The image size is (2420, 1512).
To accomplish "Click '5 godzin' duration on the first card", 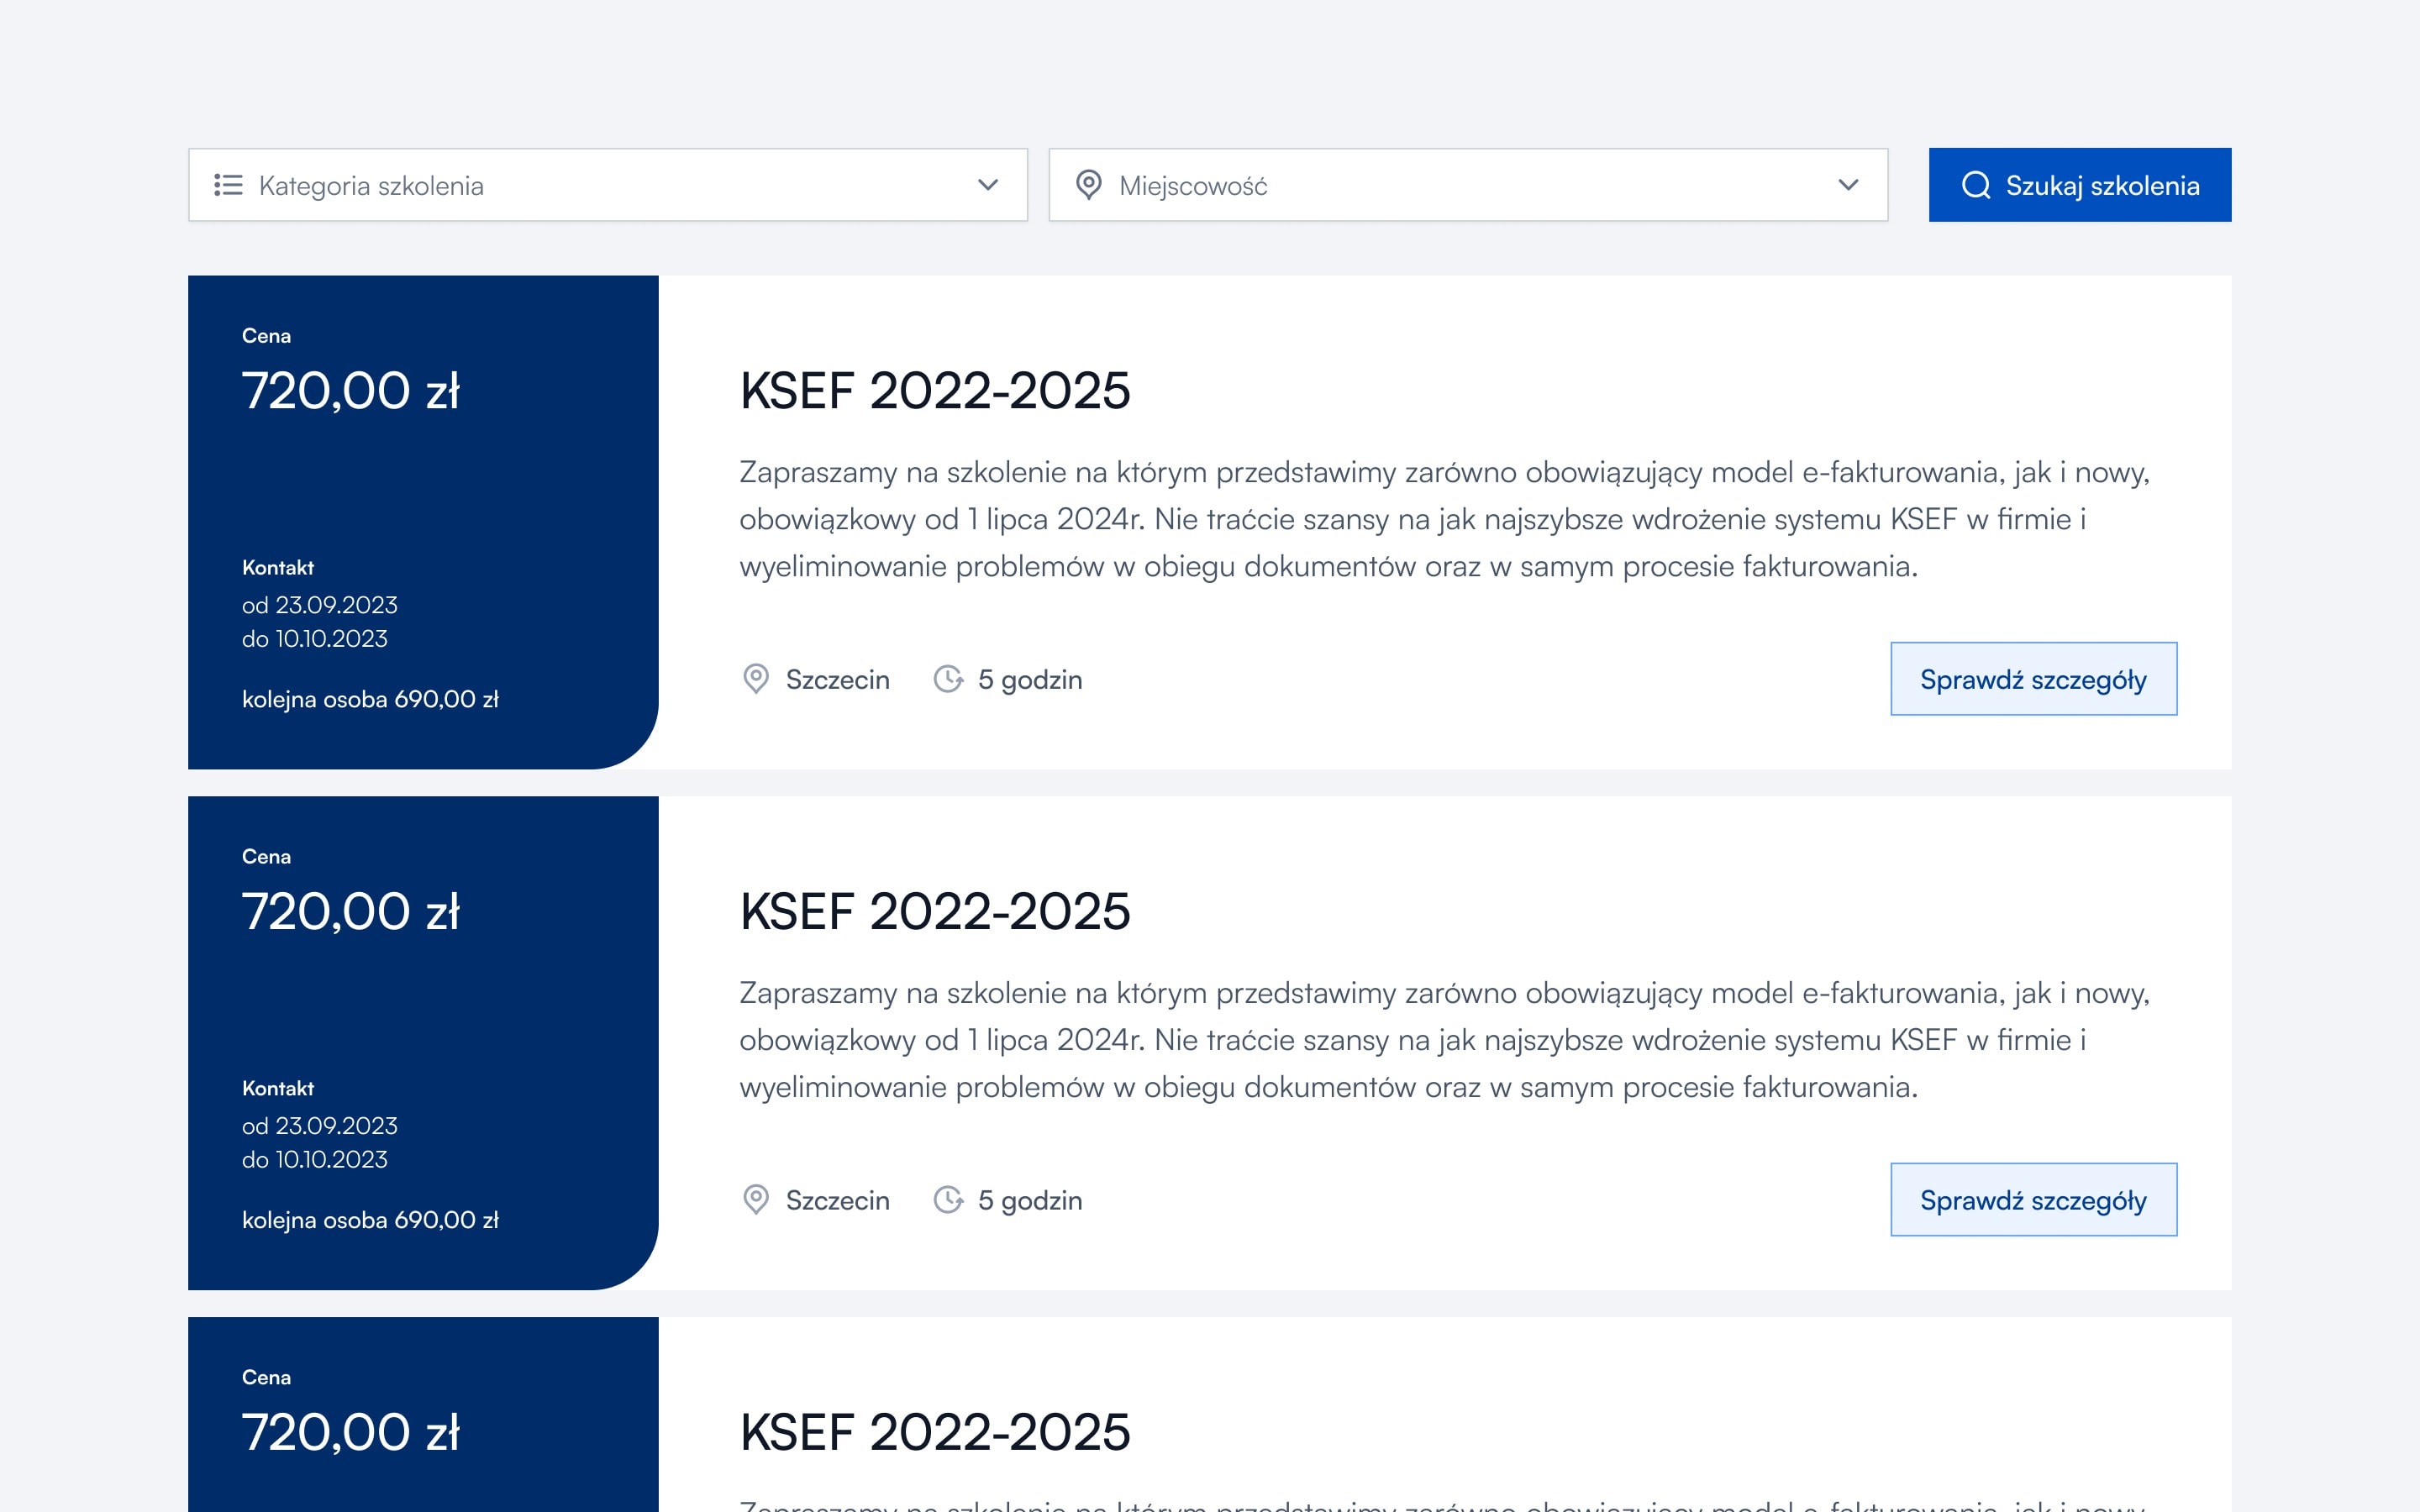I will [1030, 680].
